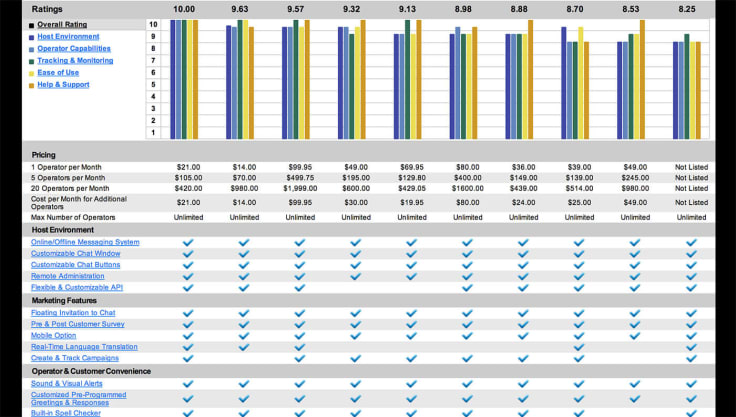Click the $69.95 price cell
The image size is (736, 417).
coord(412,167)
